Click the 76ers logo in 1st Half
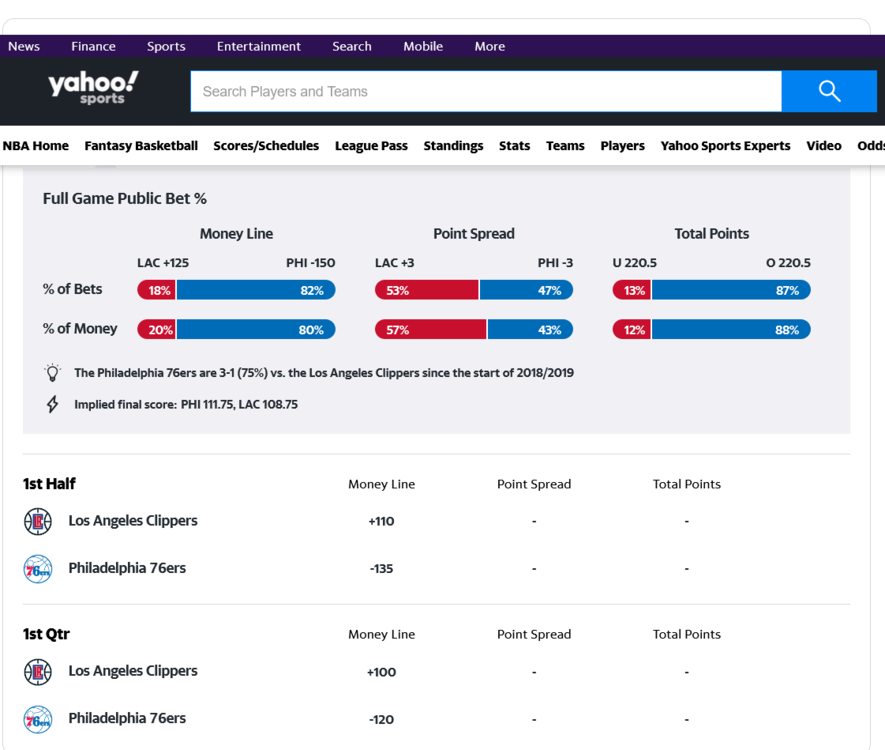Screen dimensions: 885x750 [x=38, y=569]
